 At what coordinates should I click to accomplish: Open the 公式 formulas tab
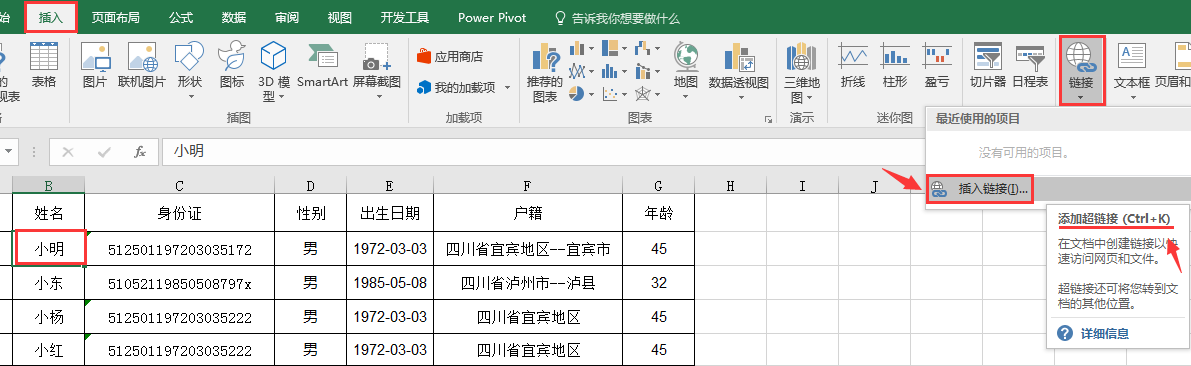tap(181, 17)
